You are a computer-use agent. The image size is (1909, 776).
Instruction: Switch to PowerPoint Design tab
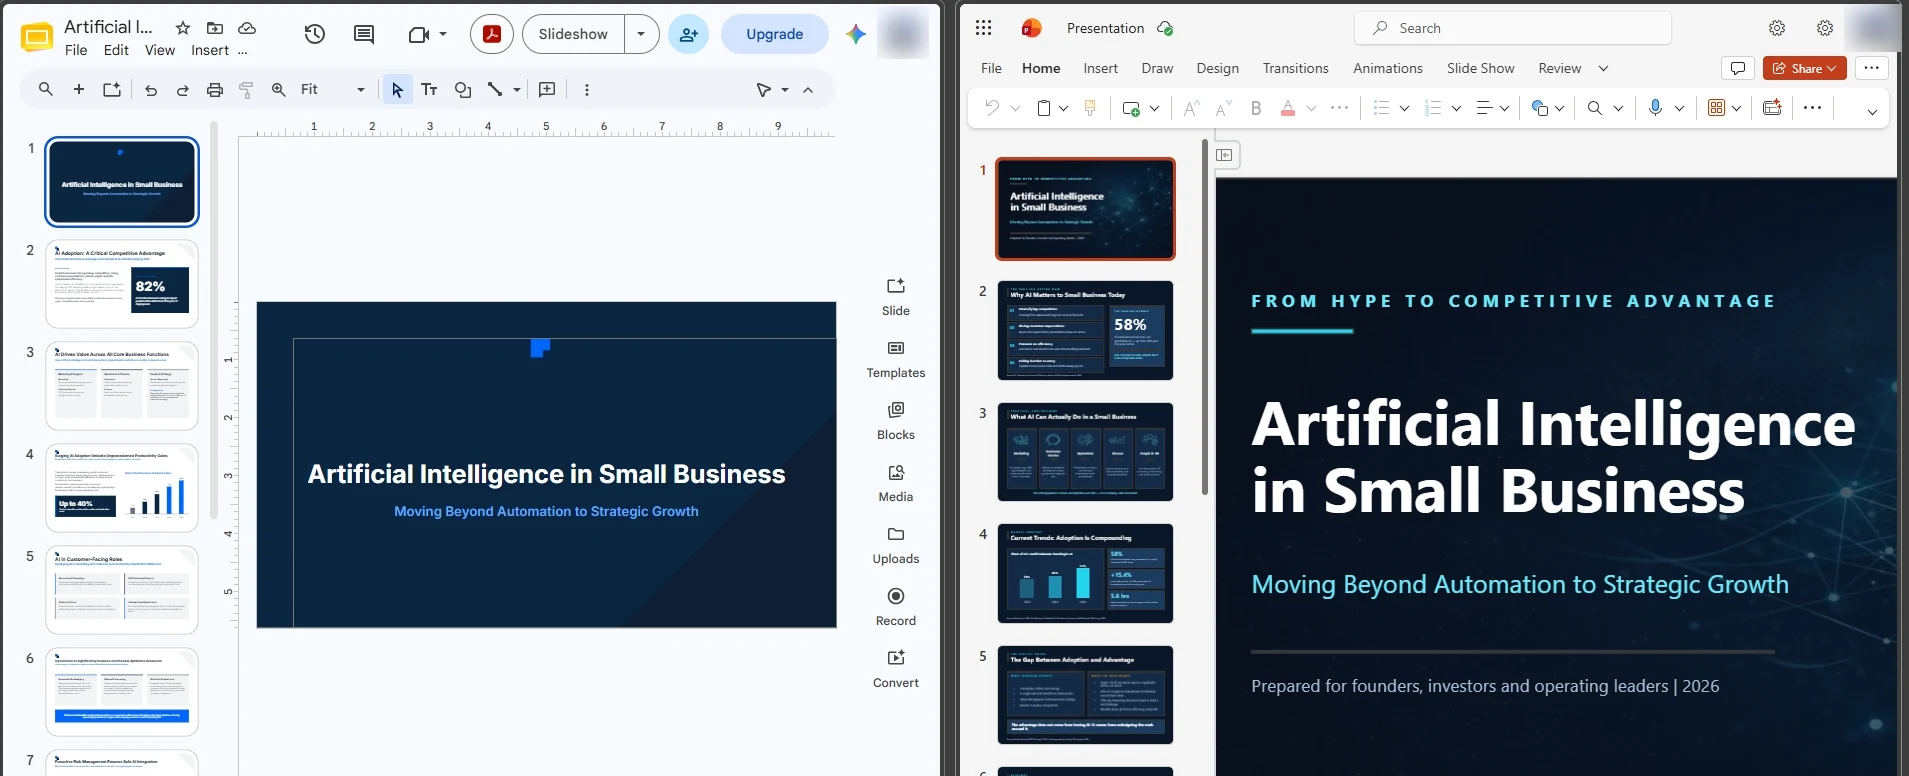[1217, 68]
